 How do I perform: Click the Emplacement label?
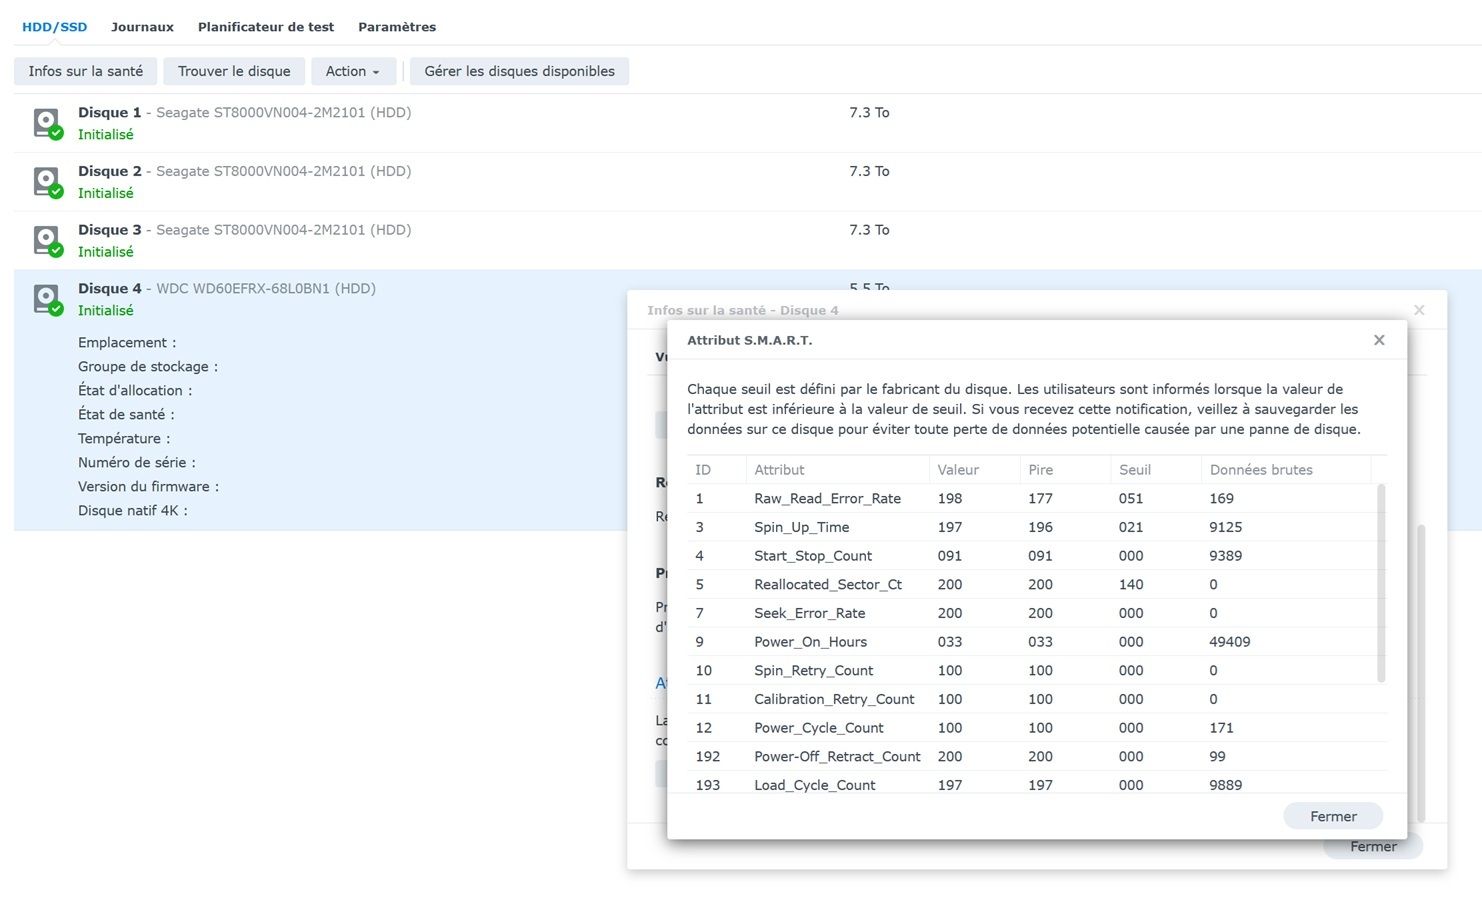click(127, 343)
